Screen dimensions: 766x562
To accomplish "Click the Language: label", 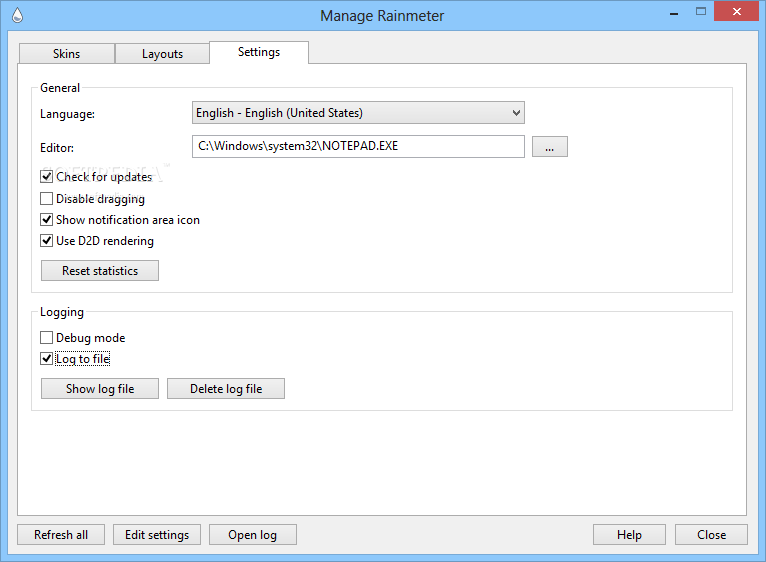I will [67, 114].
